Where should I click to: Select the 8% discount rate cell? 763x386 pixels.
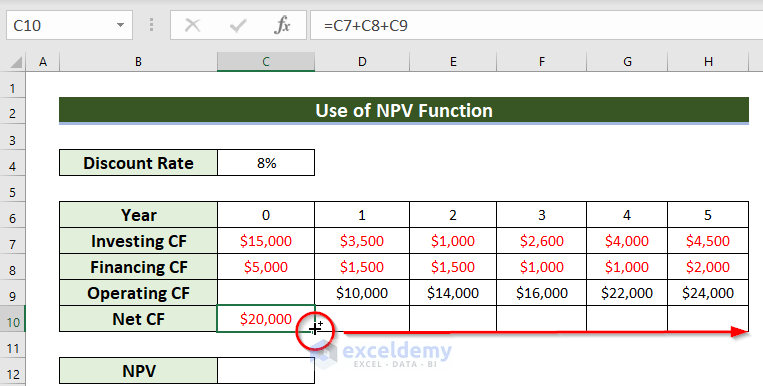point(266,163)
